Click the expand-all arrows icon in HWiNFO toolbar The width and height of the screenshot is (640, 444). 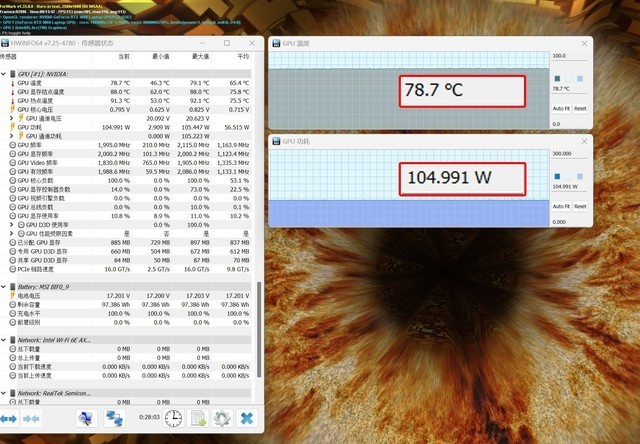click(x=9, y=419)
